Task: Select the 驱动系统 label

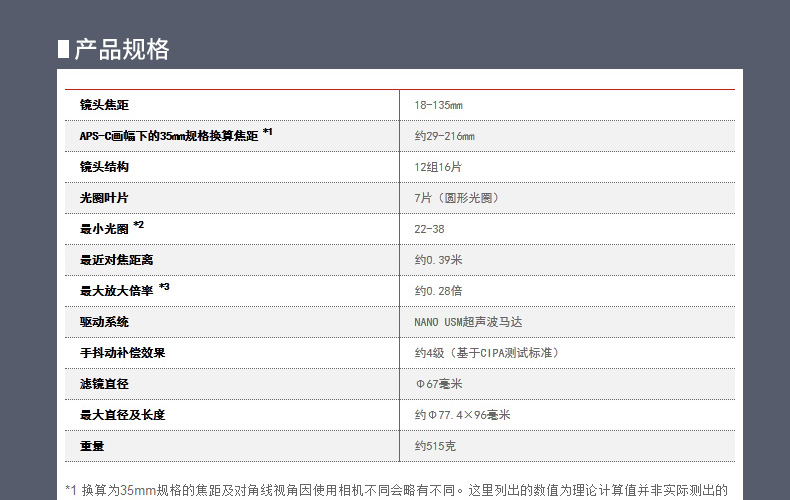Action: pyautogui.click(x=104, y=322)
